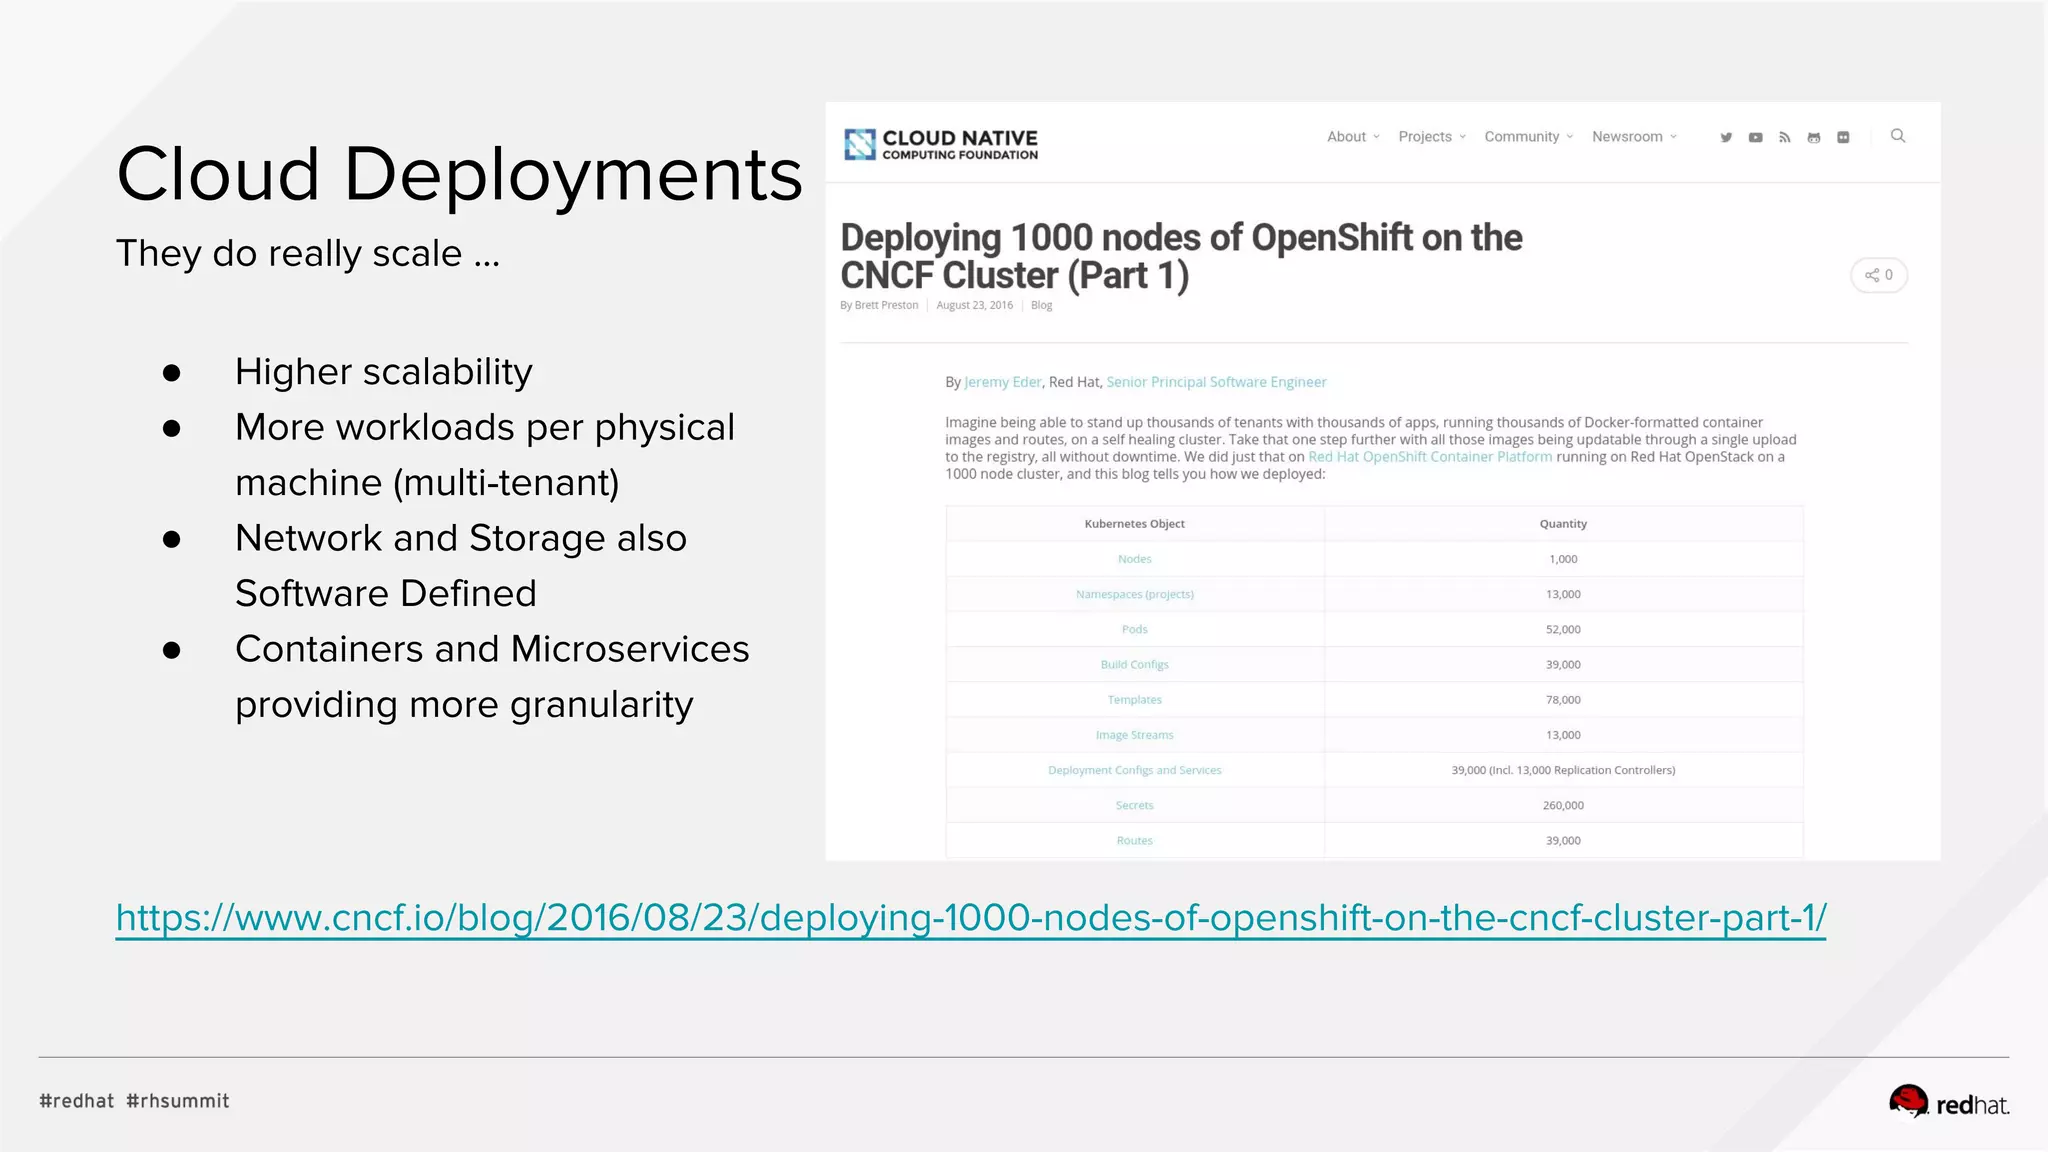
Task: Click the Red Hat logo
Action: click(1949, 1102)
